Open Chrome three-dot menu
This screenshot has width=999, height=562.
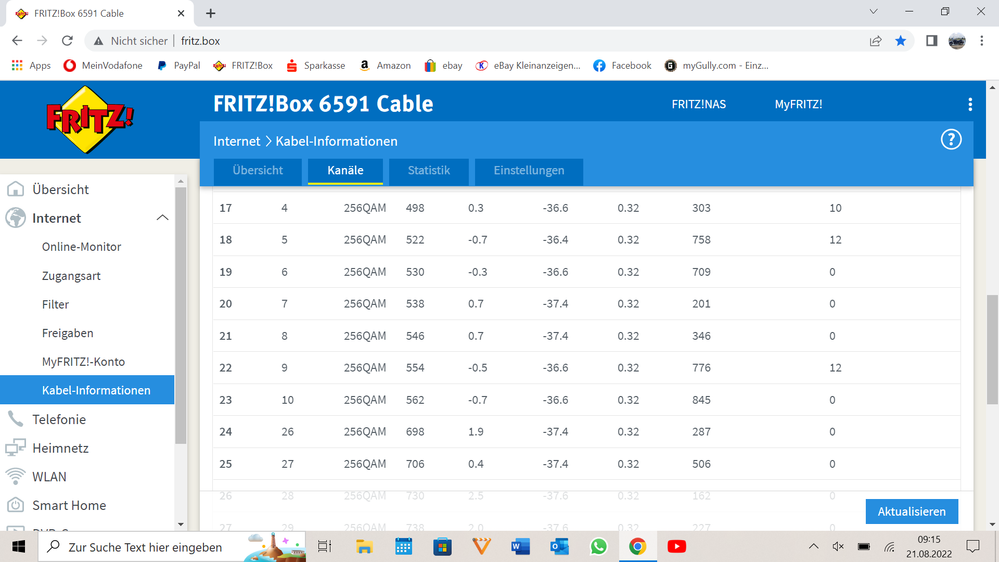click(982, 41)
